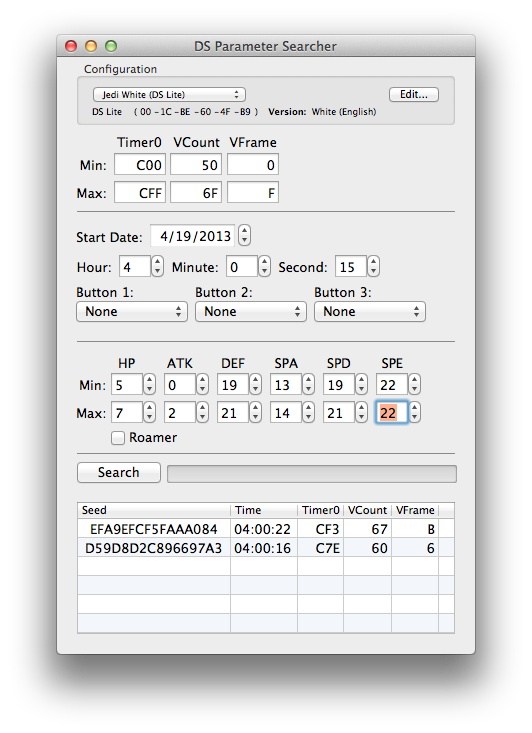Click the HP Min stepper

click(x=149, y=385)
